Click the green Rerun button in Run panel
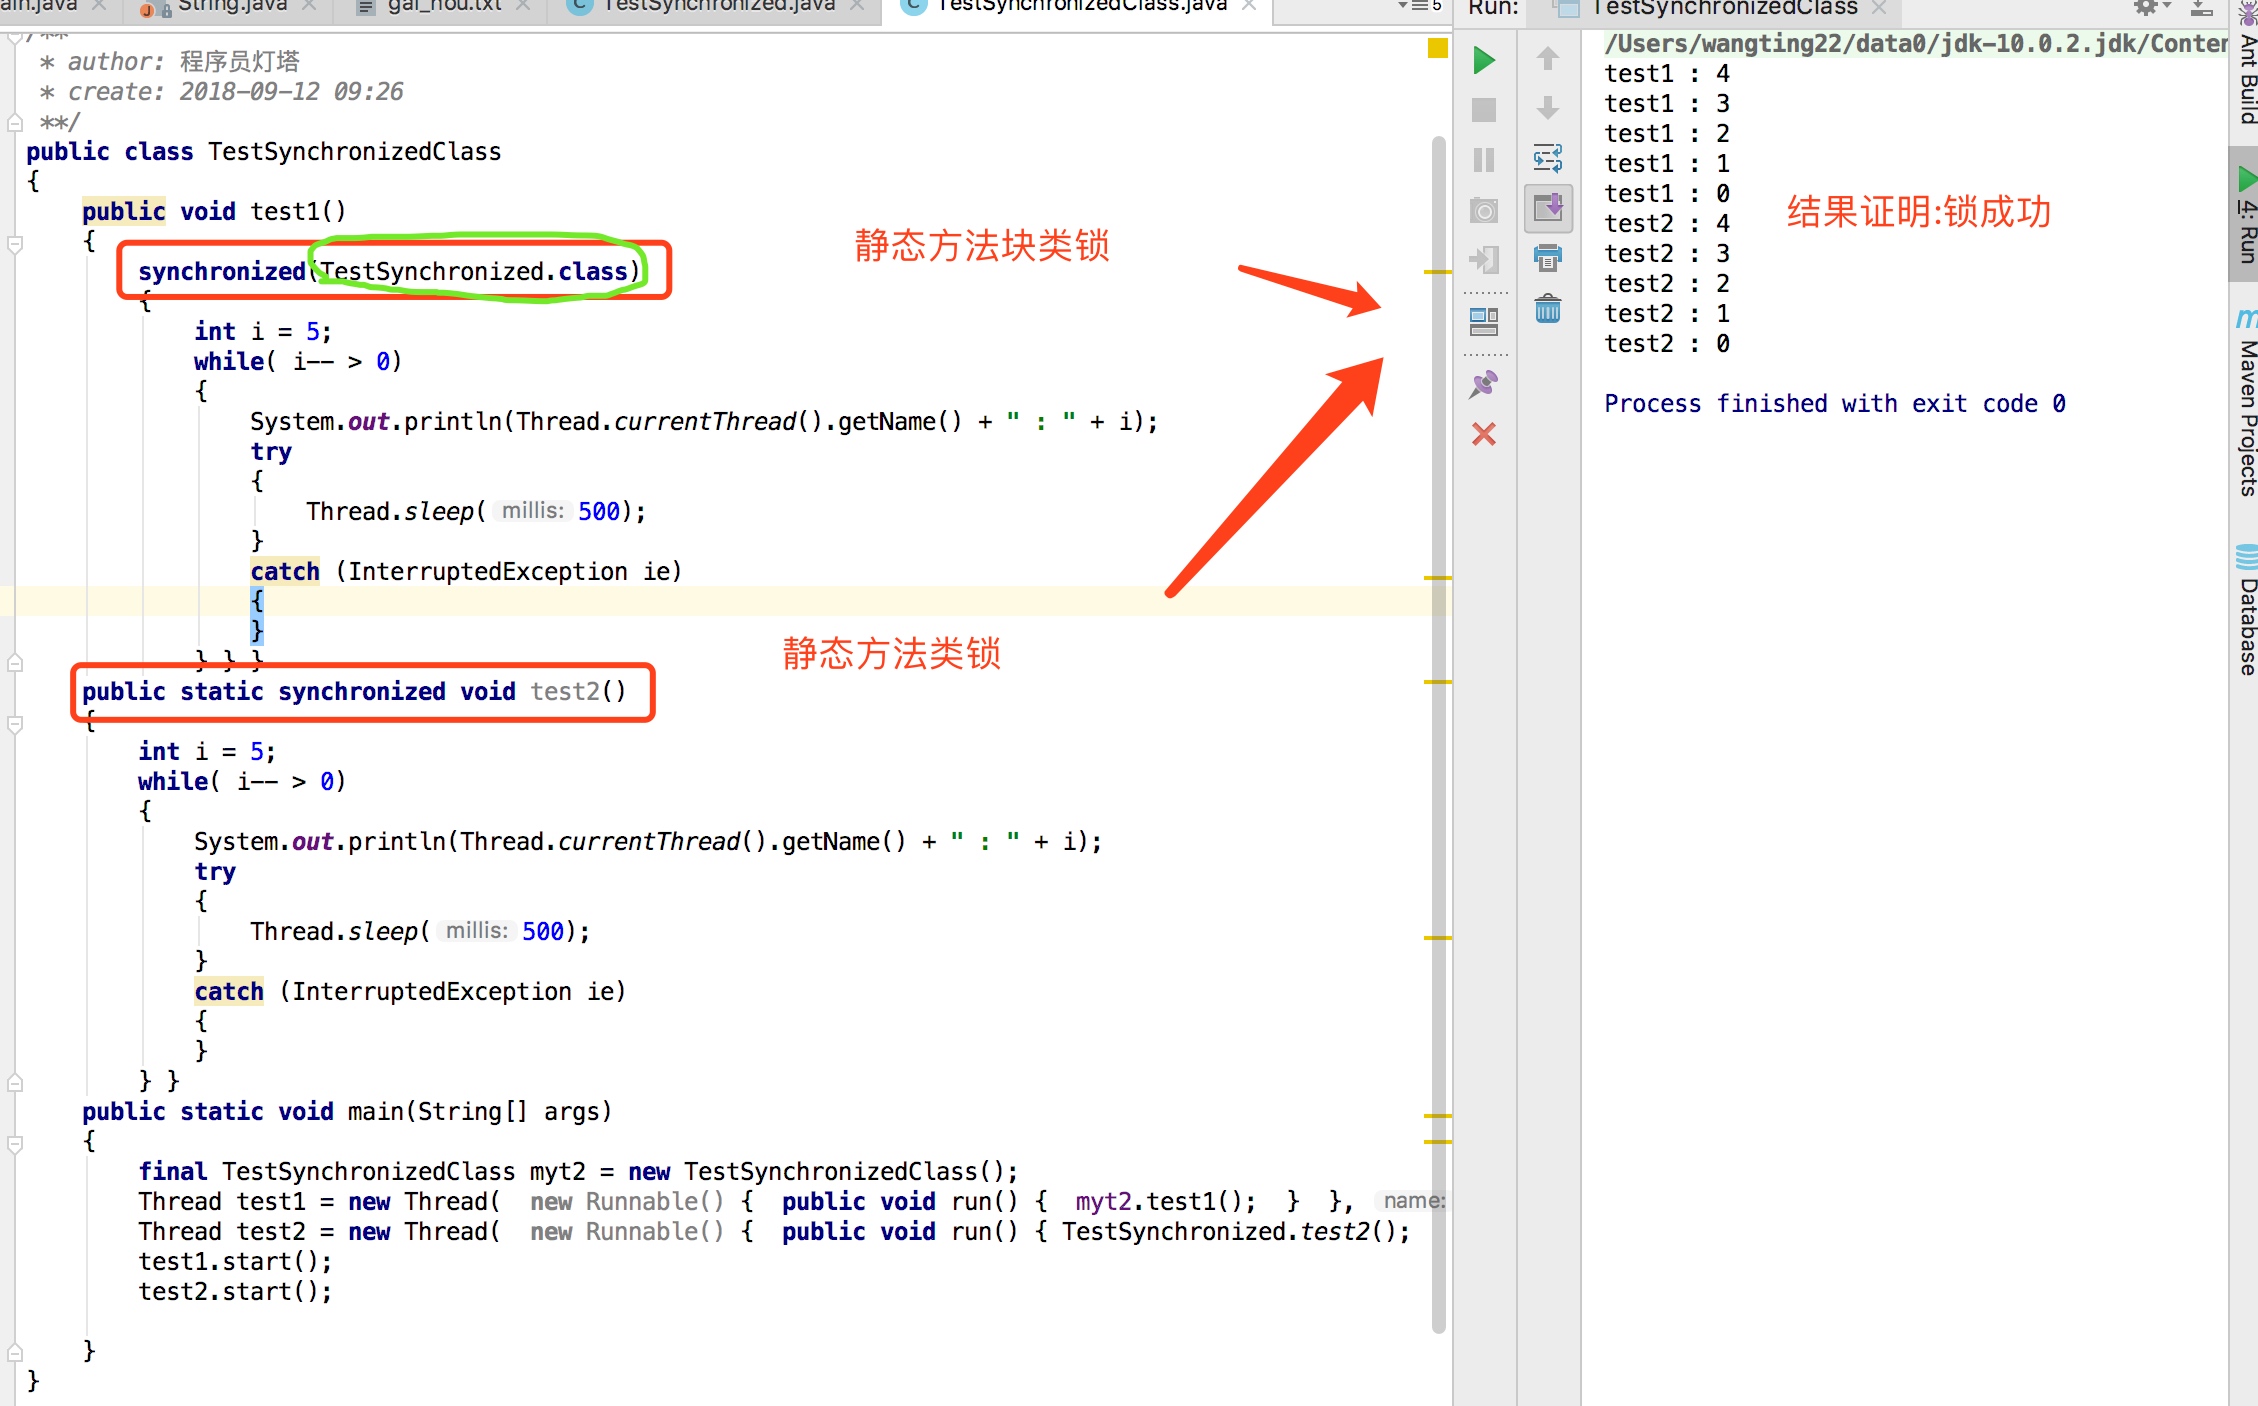Image resolution: width=2258 pixels, height=1406 pixels. 1484,61
